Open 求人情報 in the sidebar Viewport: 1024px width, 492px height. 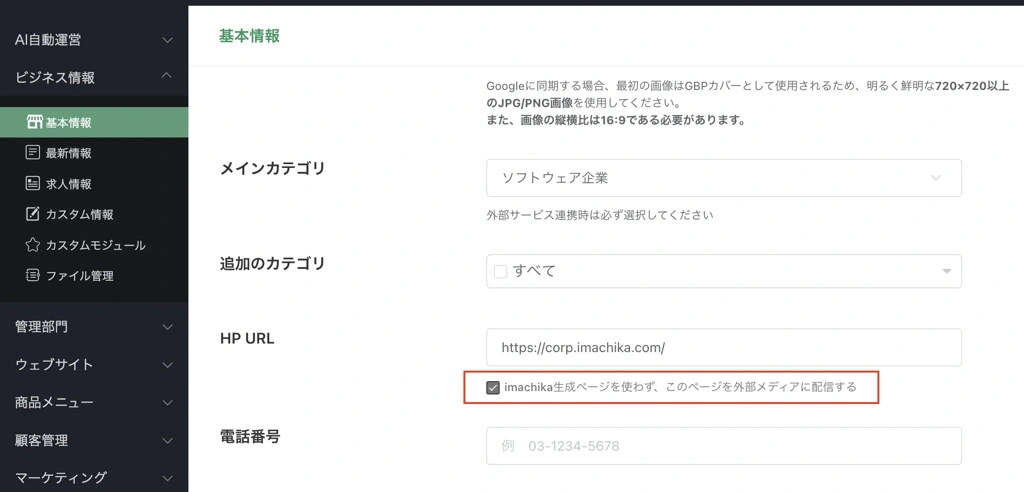(94, 184)
